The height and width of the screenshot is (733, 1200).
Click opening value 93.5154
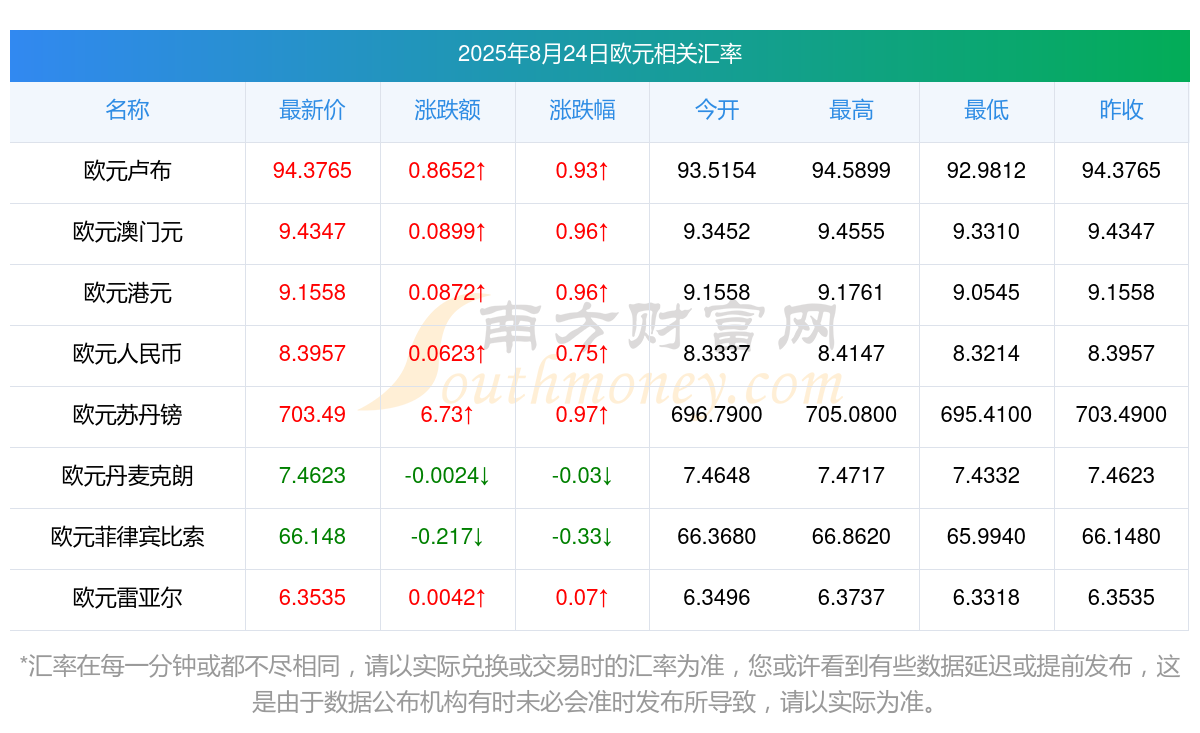tap(717, 171)
